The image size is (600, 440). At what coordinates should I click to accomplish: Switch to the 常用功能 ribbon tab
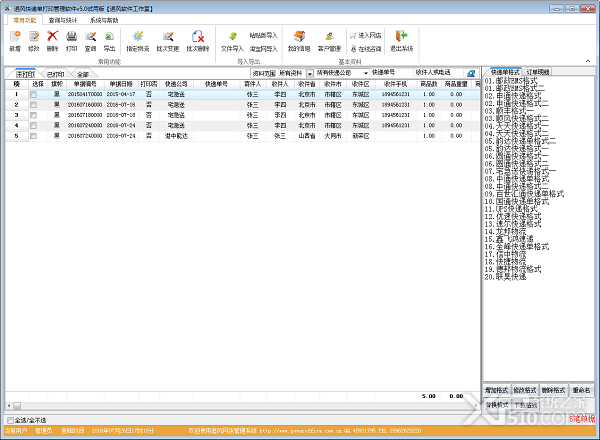coord(24,20)
